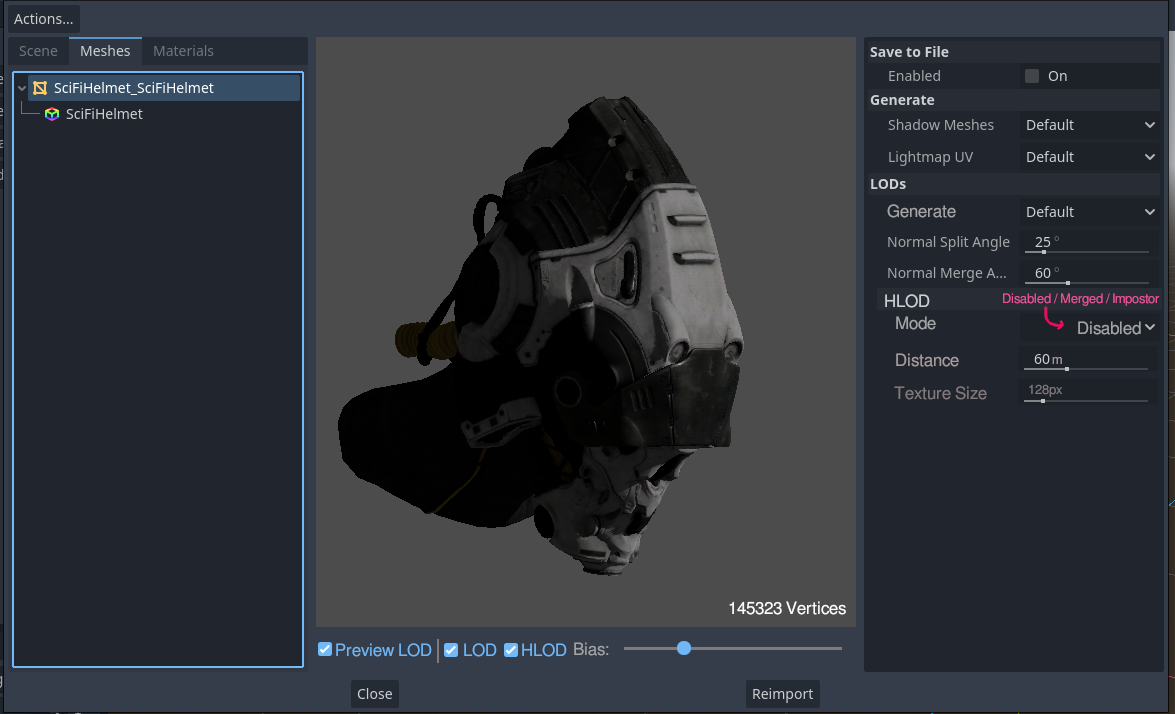The height and width of the screenshot is (714, 1175).
Task: Change the HLOD Mode from Disabled
Action: (1115, 327)
